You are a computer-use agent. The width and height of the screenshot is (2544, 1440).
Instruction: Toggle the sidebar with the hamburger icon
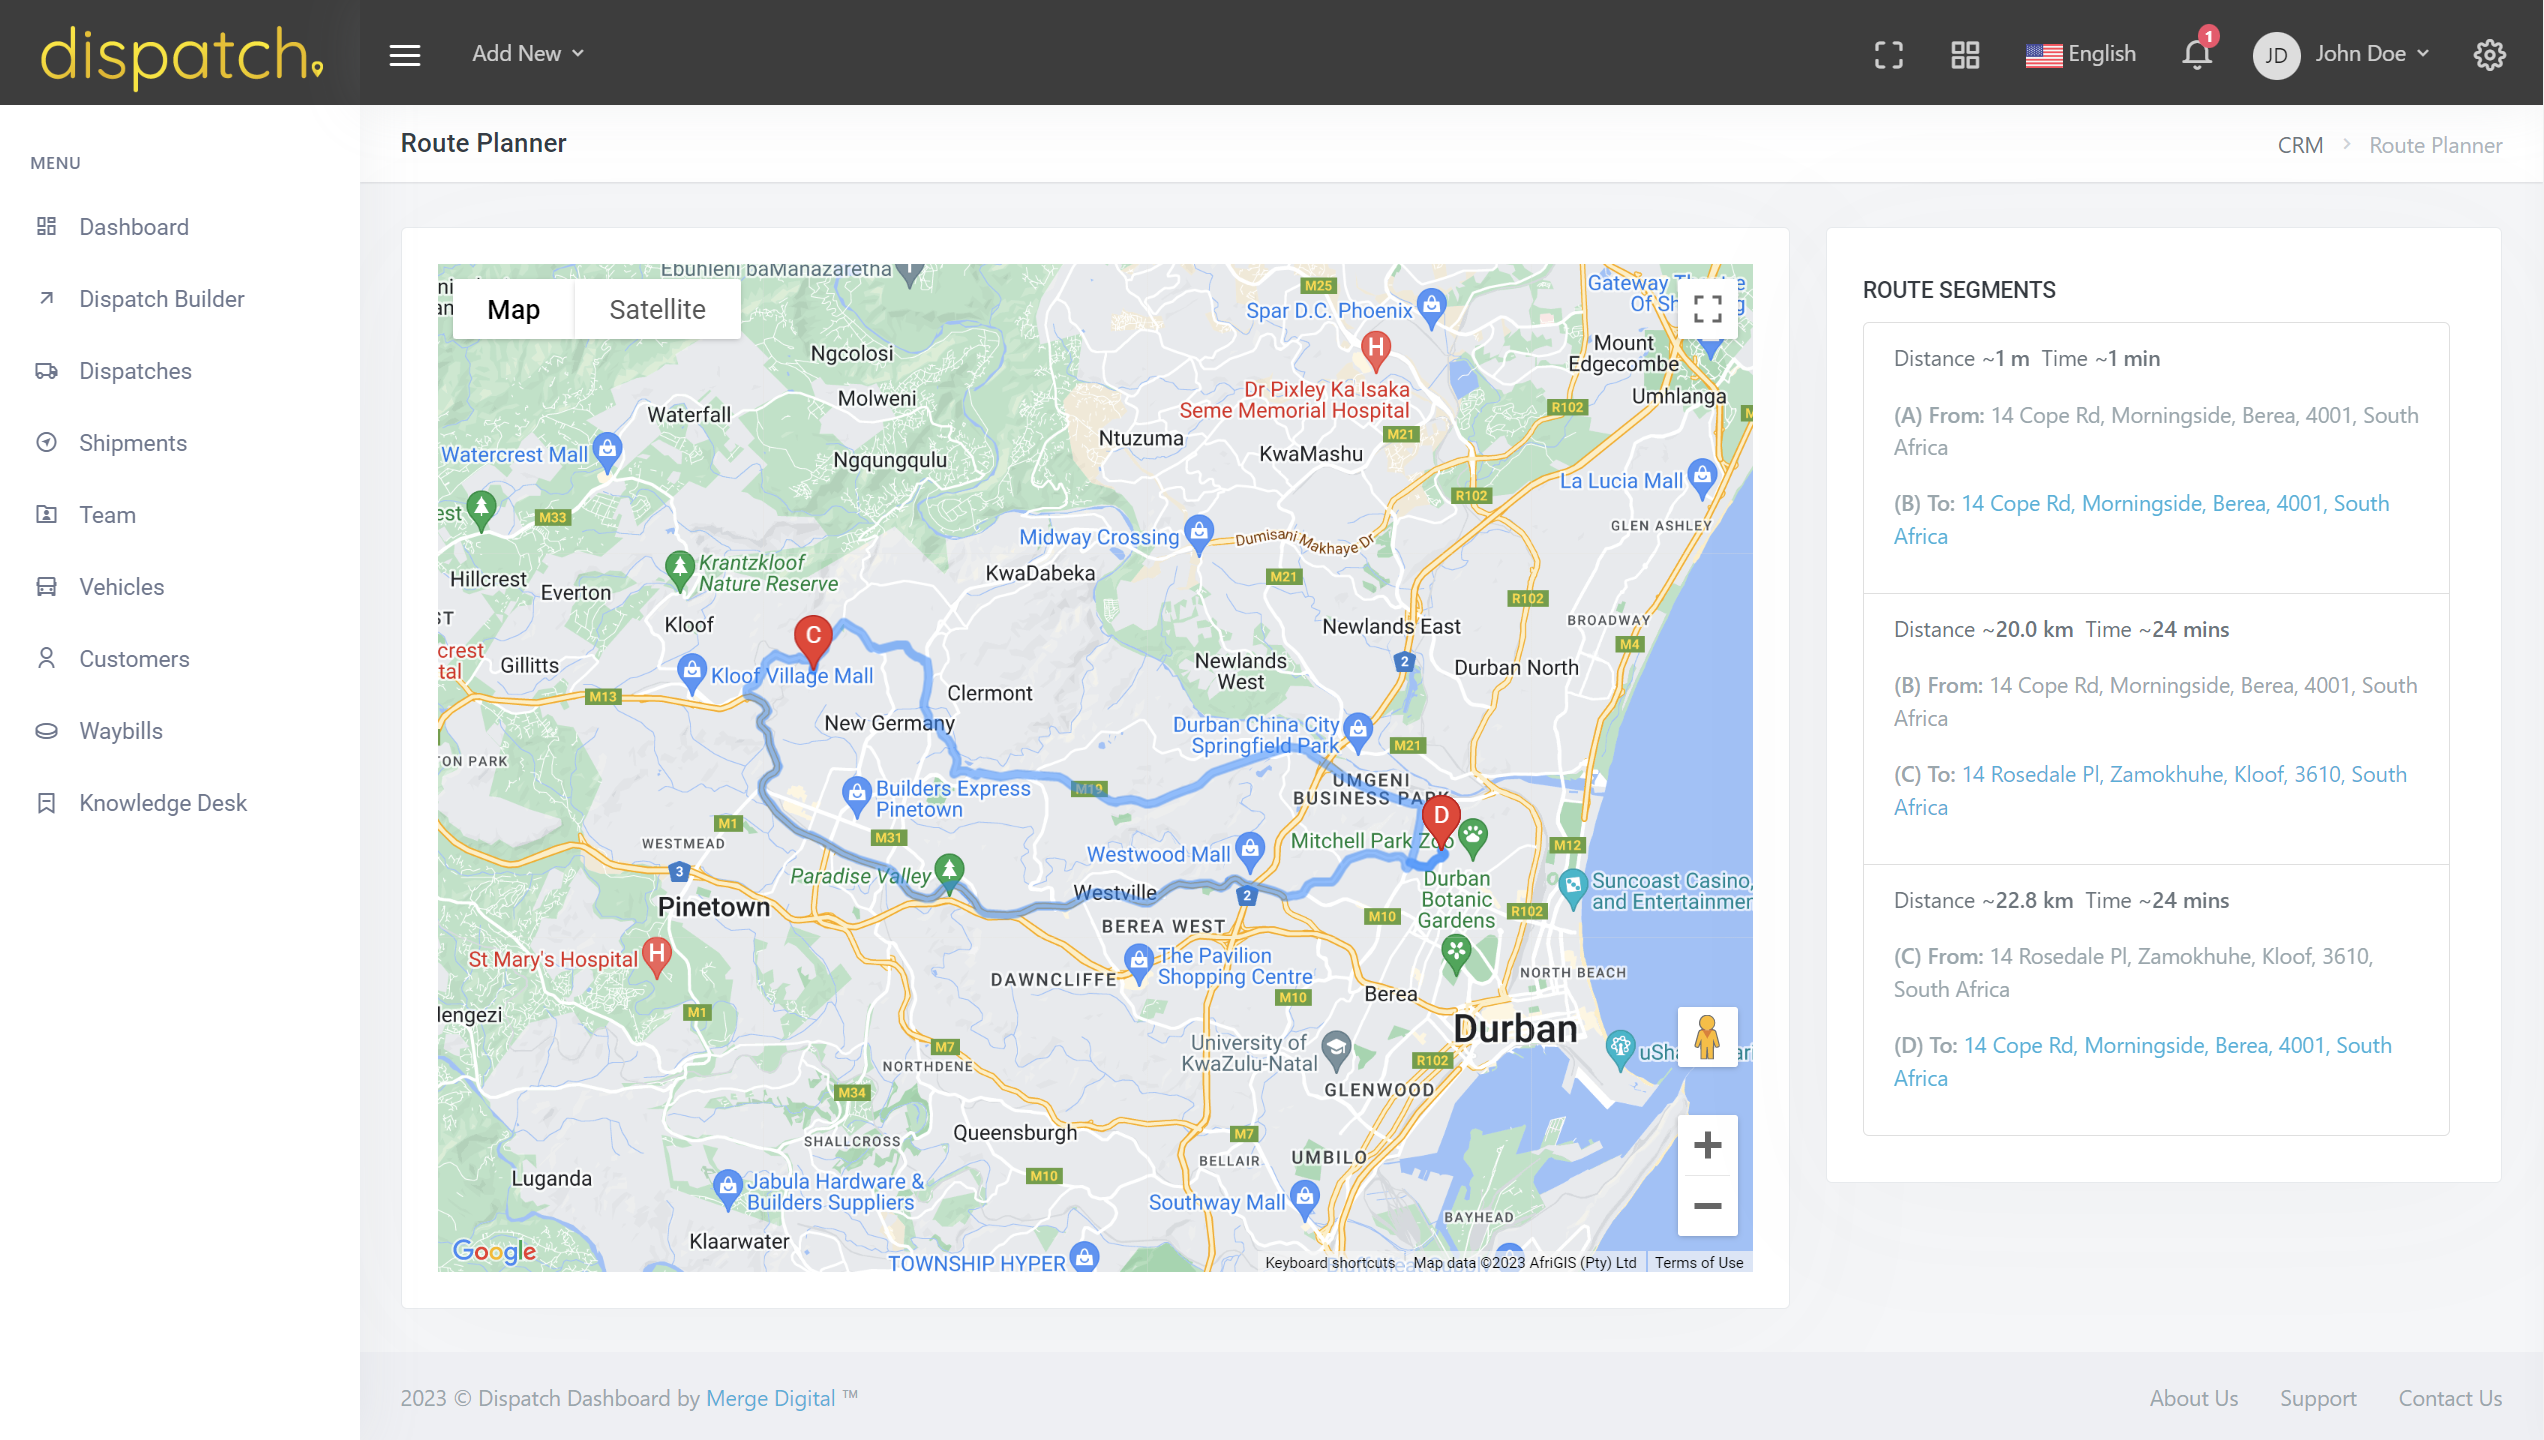(x=405, y=54)
